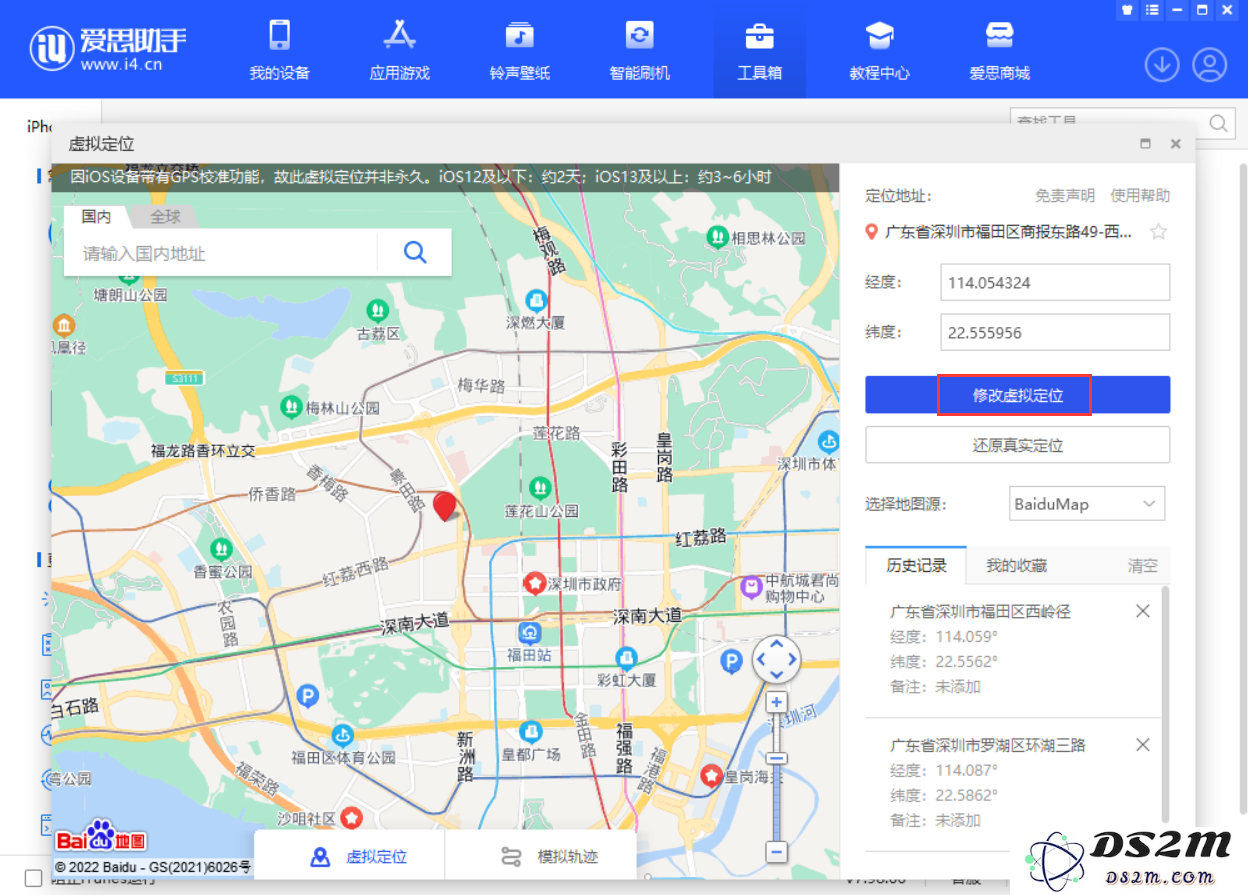This screenshot has width=1248, height=895.
Task: Click the red location pin on map
Action: pyautogui.click(x=446, y=506)
